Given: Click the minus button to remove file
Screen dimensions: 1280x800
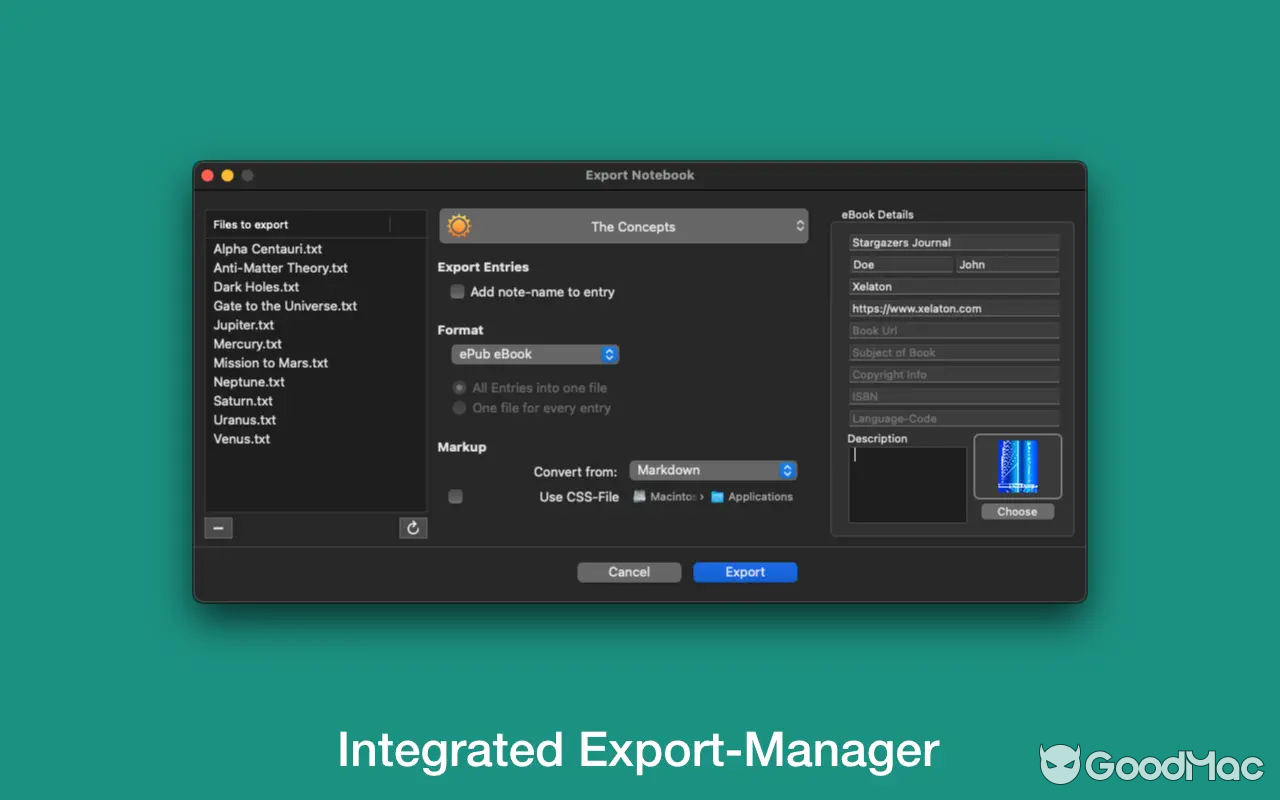Looking at the screenshot, I should 218,528.
